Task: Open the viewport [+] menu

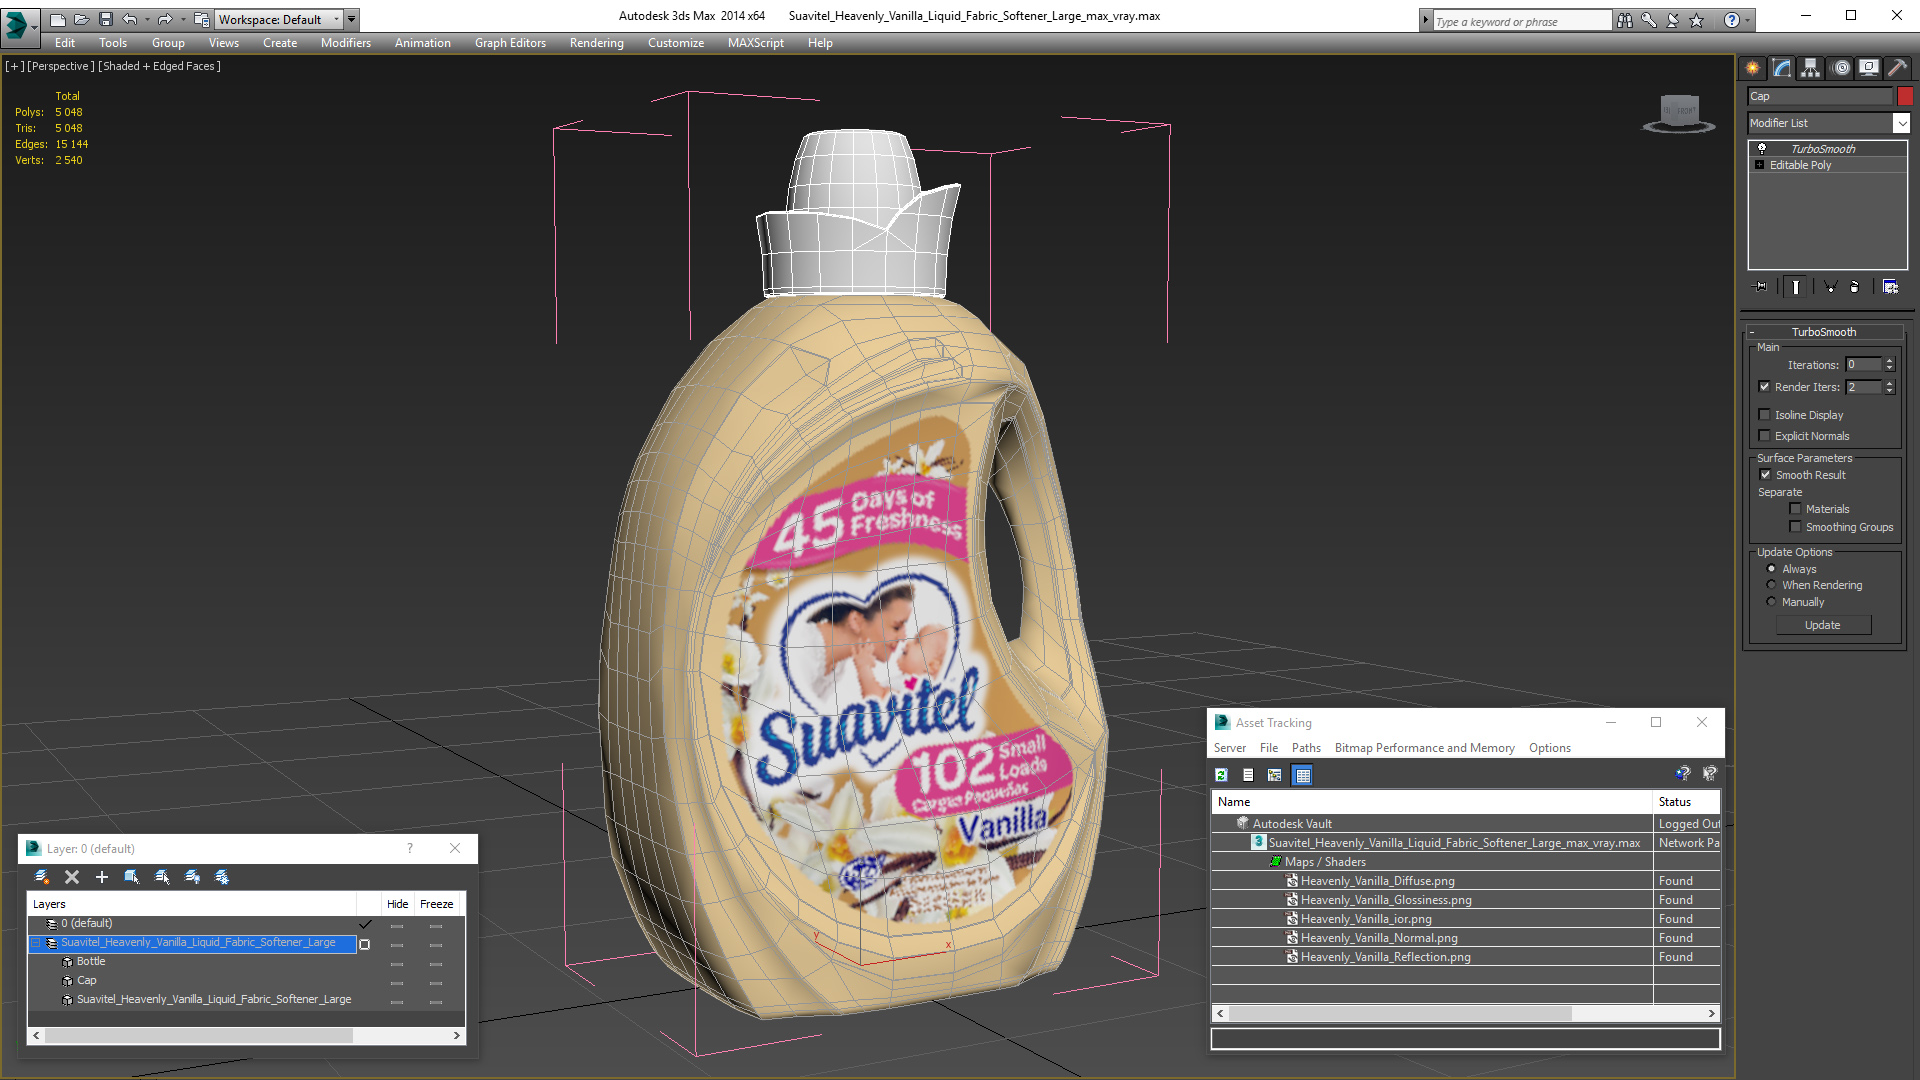Action: [15, 66]
